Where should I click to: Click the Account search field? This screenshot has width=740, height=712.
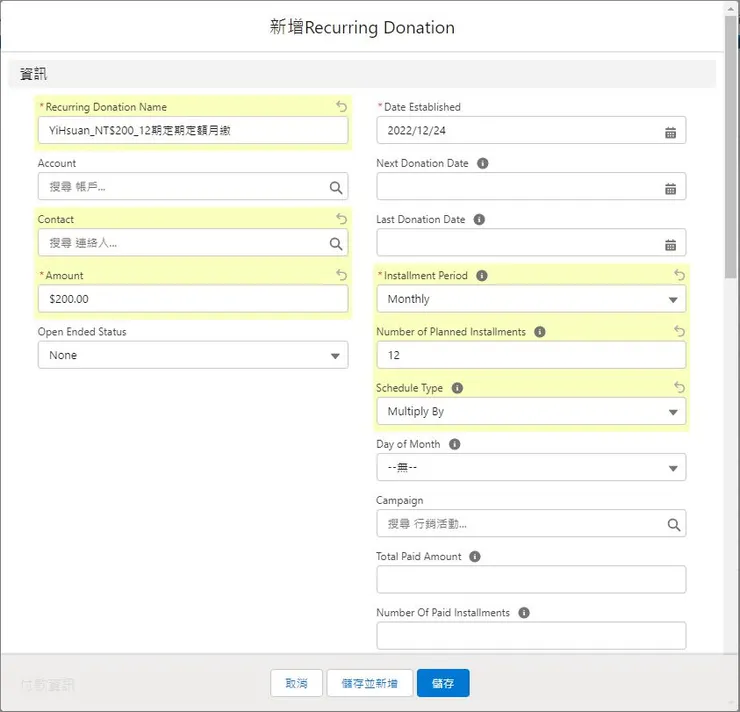tap(183, 187)
